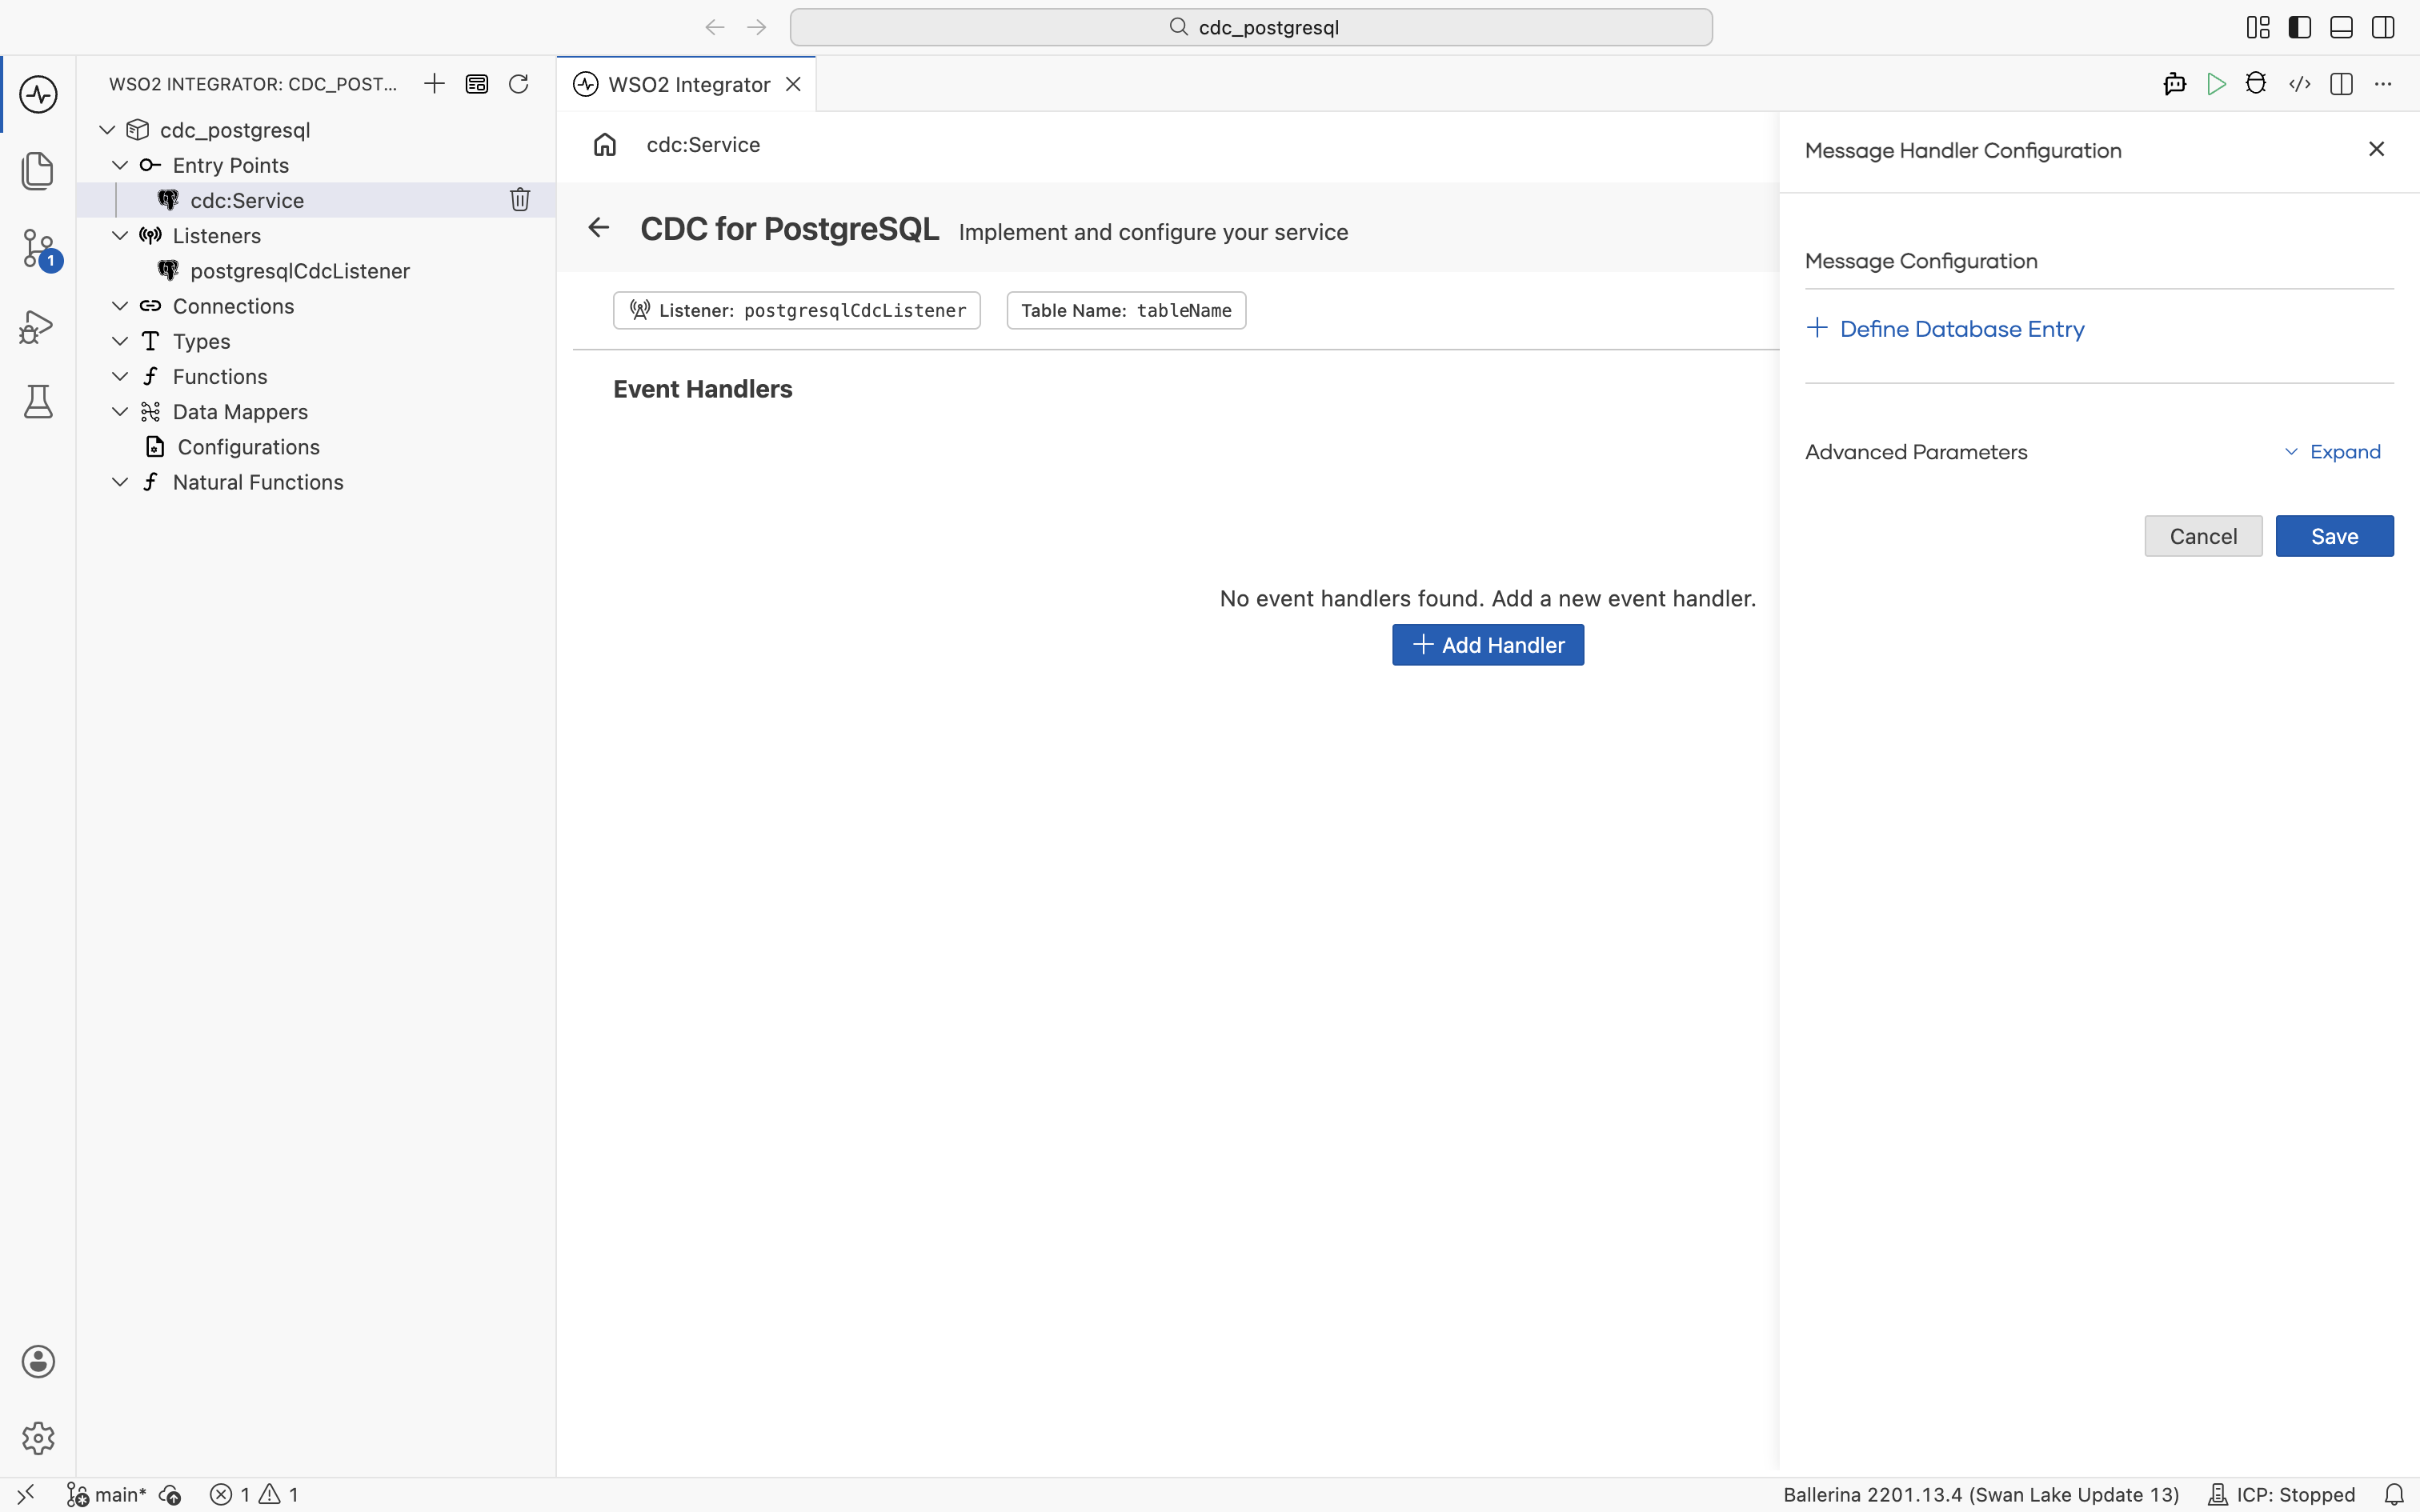
Task: Click cdc_postgresql command center search box
Action: click(x=1251, y=27)
